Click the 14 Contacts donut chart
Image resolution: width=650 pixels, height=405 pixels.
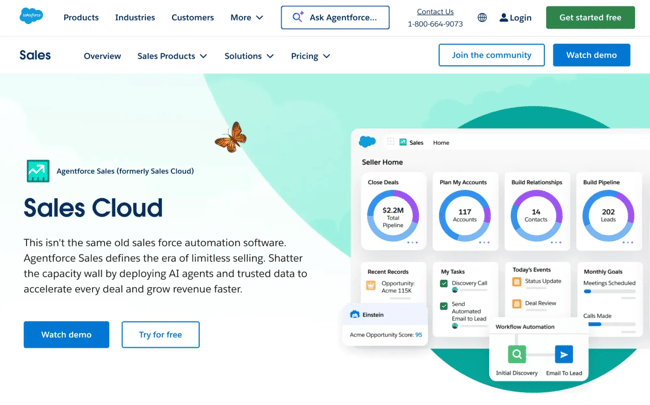(536, 216)
